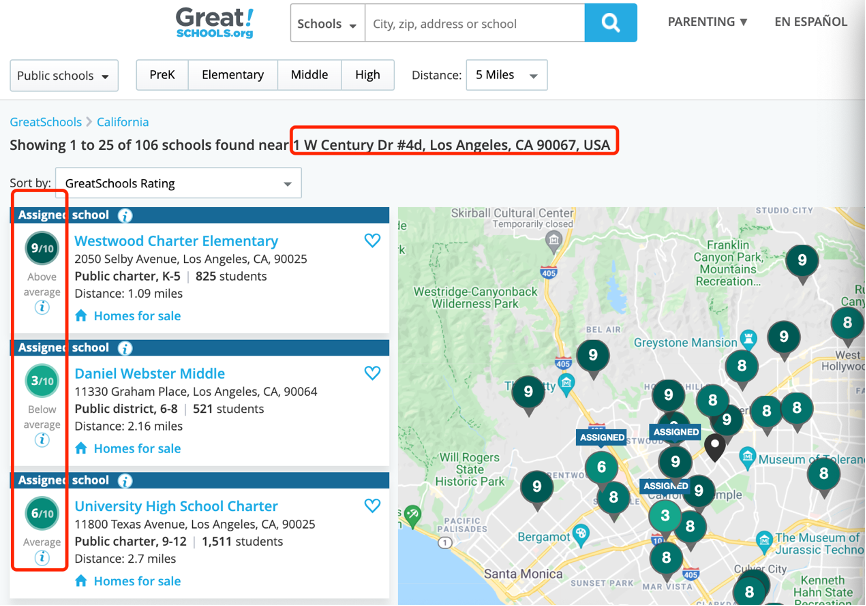Open assigned school info above Daniel Webster

tap(125, 348)
